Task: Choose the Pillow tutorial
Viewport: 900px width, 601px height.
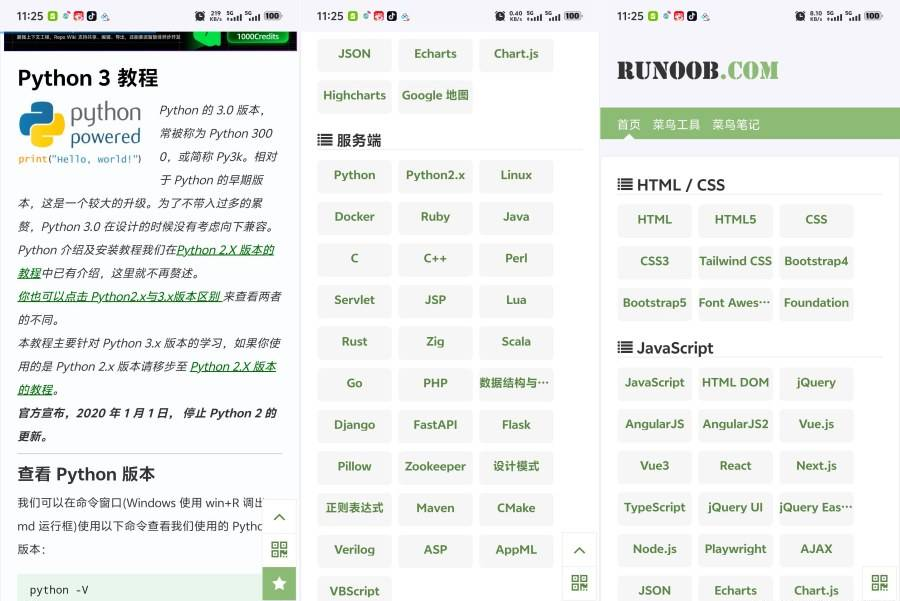Action: 354,467
